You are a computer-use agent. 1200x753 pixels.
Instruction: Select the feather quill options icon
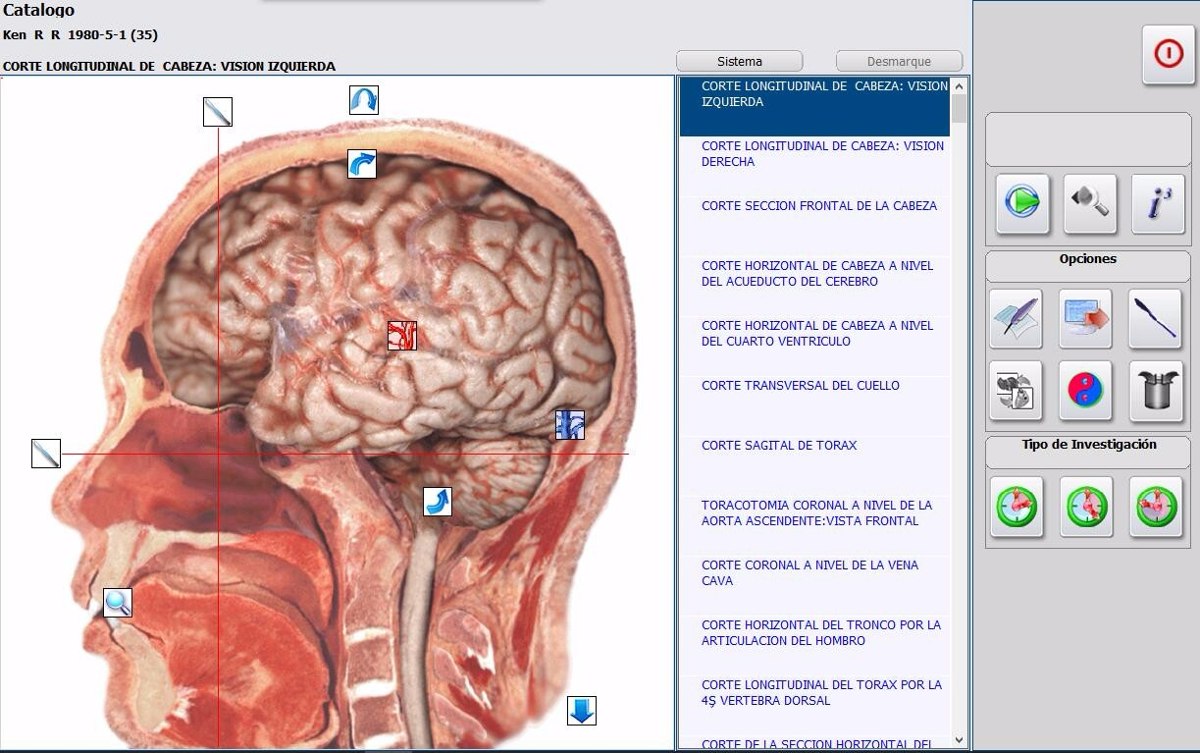(x=1015, y=319)
